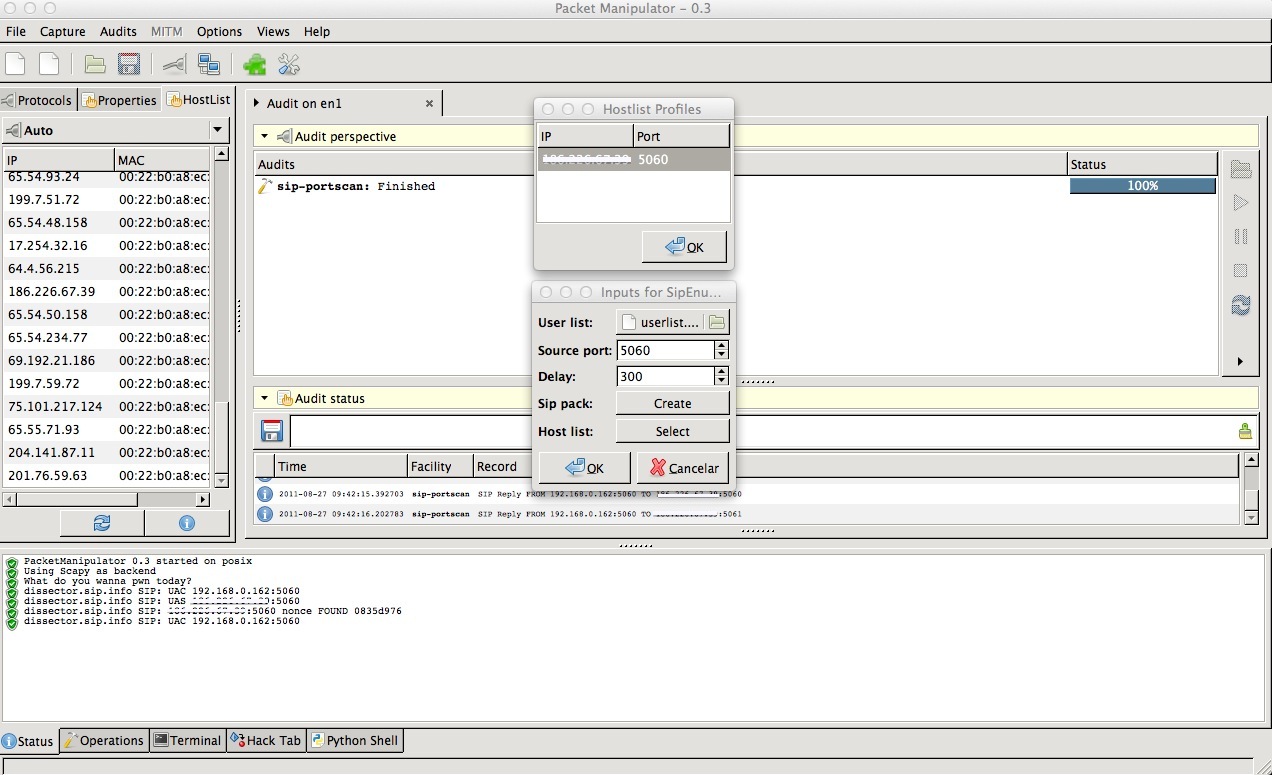Screen dimensions: 1272x775
Task: Open plugins with the green puzzle icon
Action: tap(255, 65)
